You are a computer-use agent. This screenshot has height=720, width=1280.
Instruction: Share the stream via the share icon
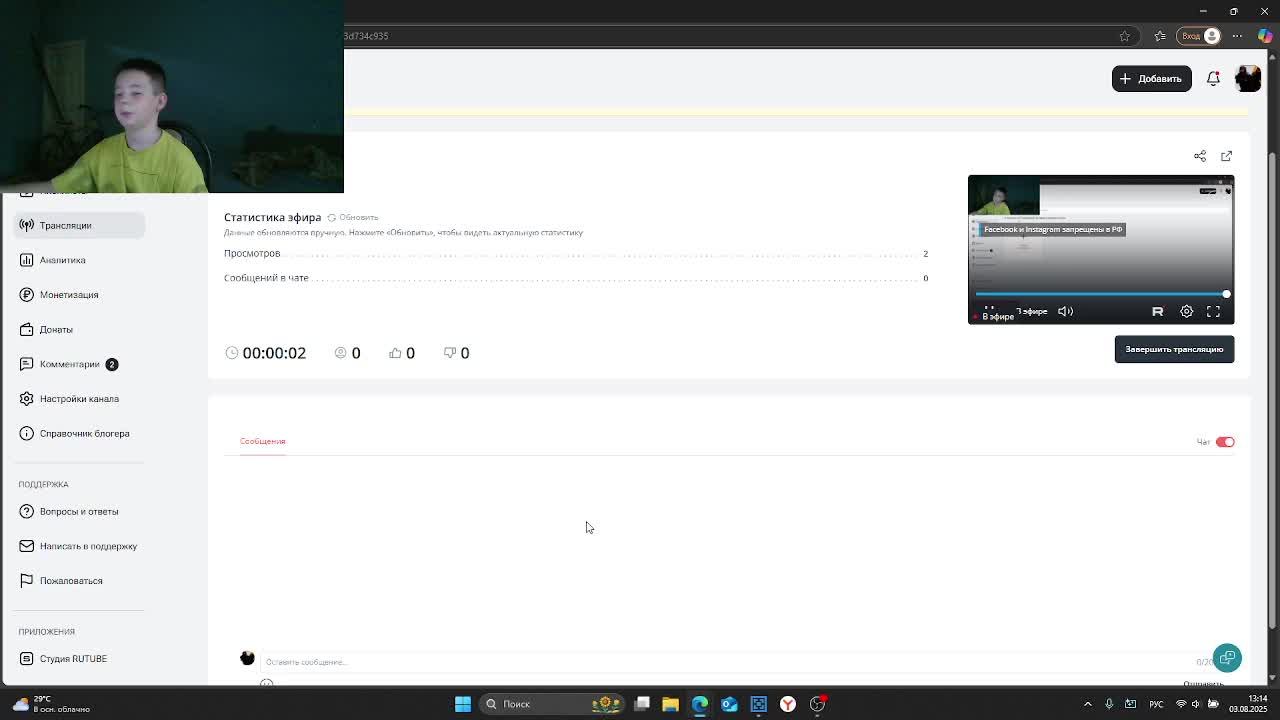click(1200, 156)
